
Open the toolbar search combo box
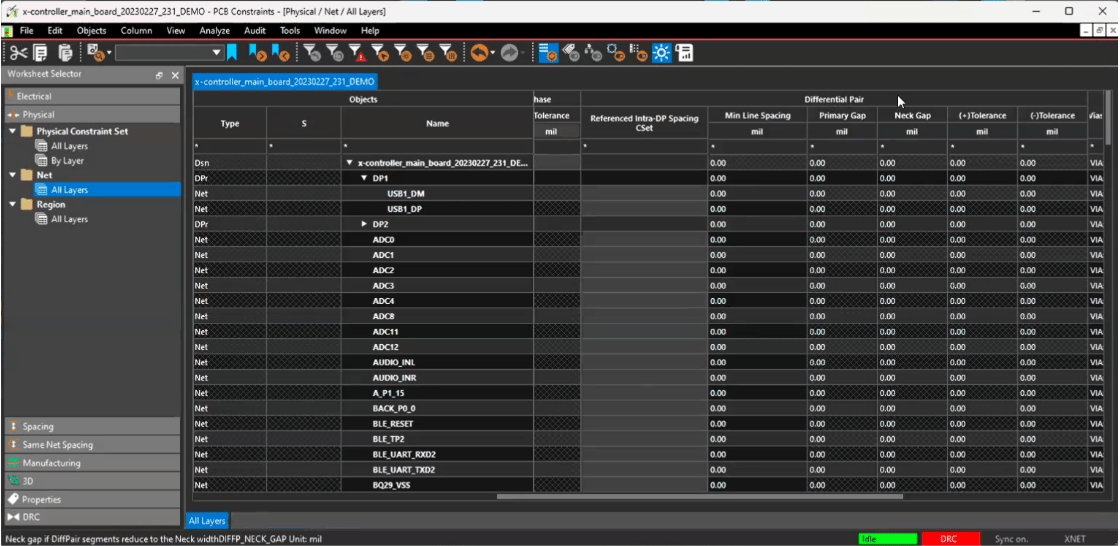[x=169, y=53]
